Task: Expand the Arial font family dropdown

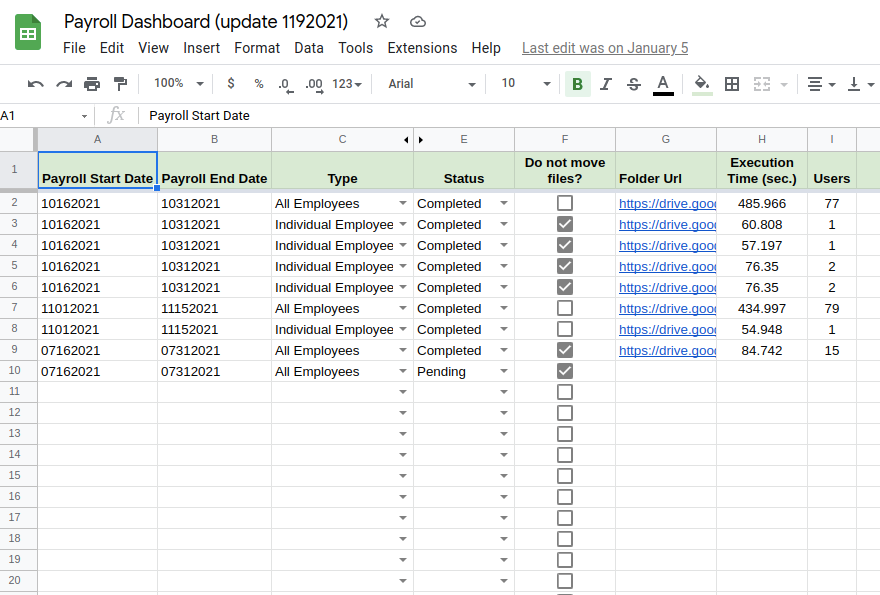Action: coord(432,84)
